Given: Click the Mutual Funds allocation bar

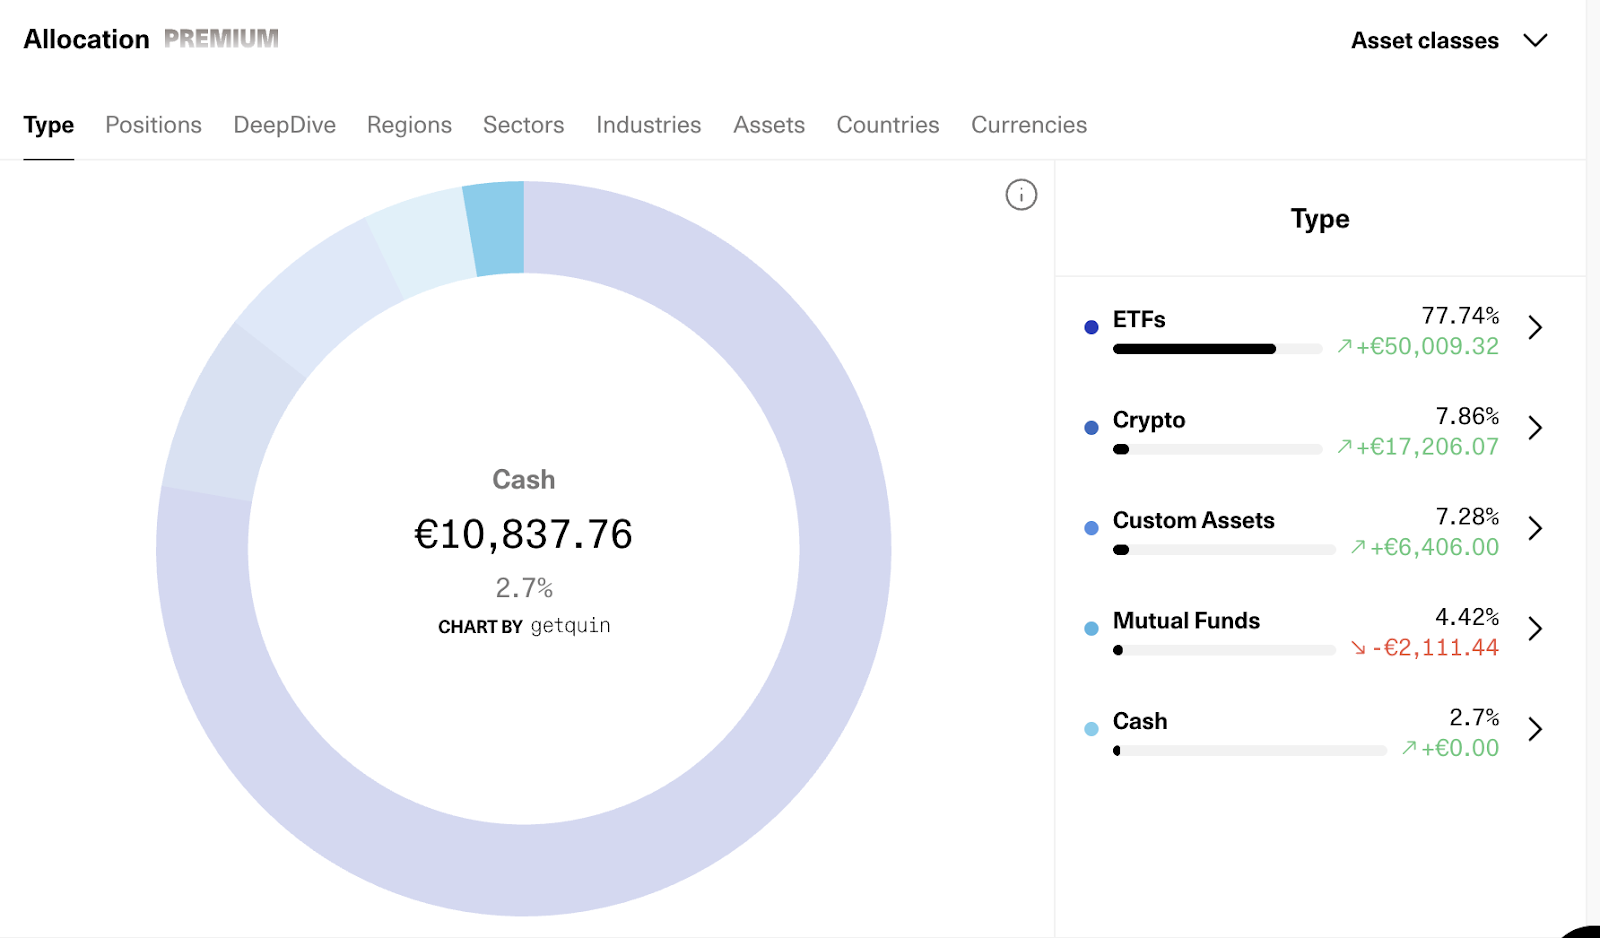Looking at the screenshot, I should point(1225,650).
